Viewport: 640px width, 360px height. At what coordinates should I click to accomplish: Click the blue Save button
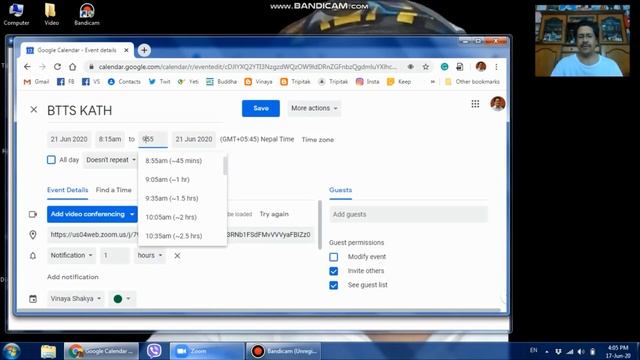pos(261,108)
